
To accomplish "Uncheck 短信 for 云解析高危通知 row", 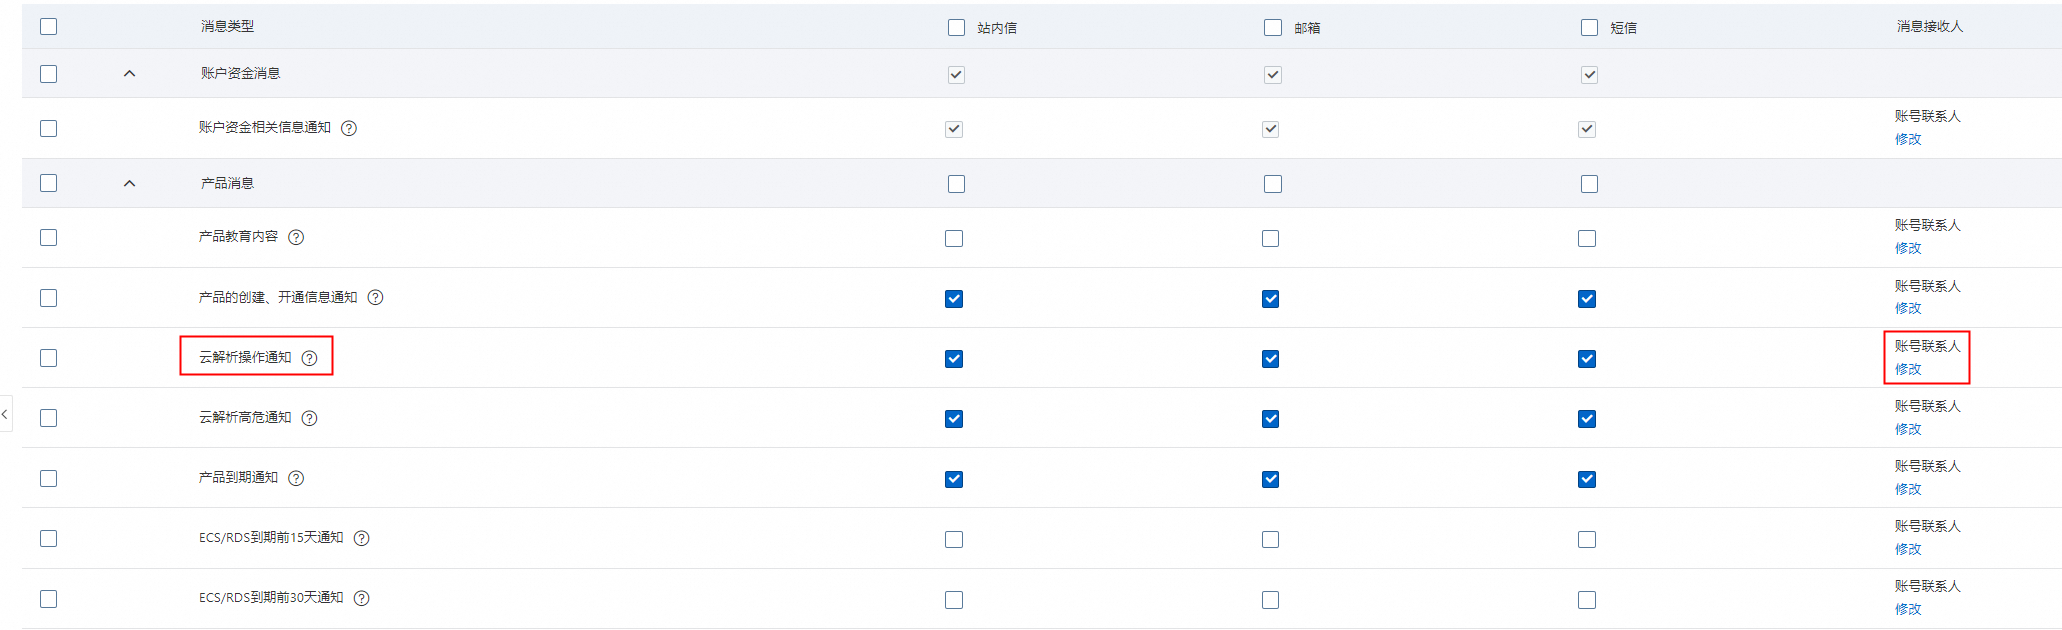I will click(1587, 419).
